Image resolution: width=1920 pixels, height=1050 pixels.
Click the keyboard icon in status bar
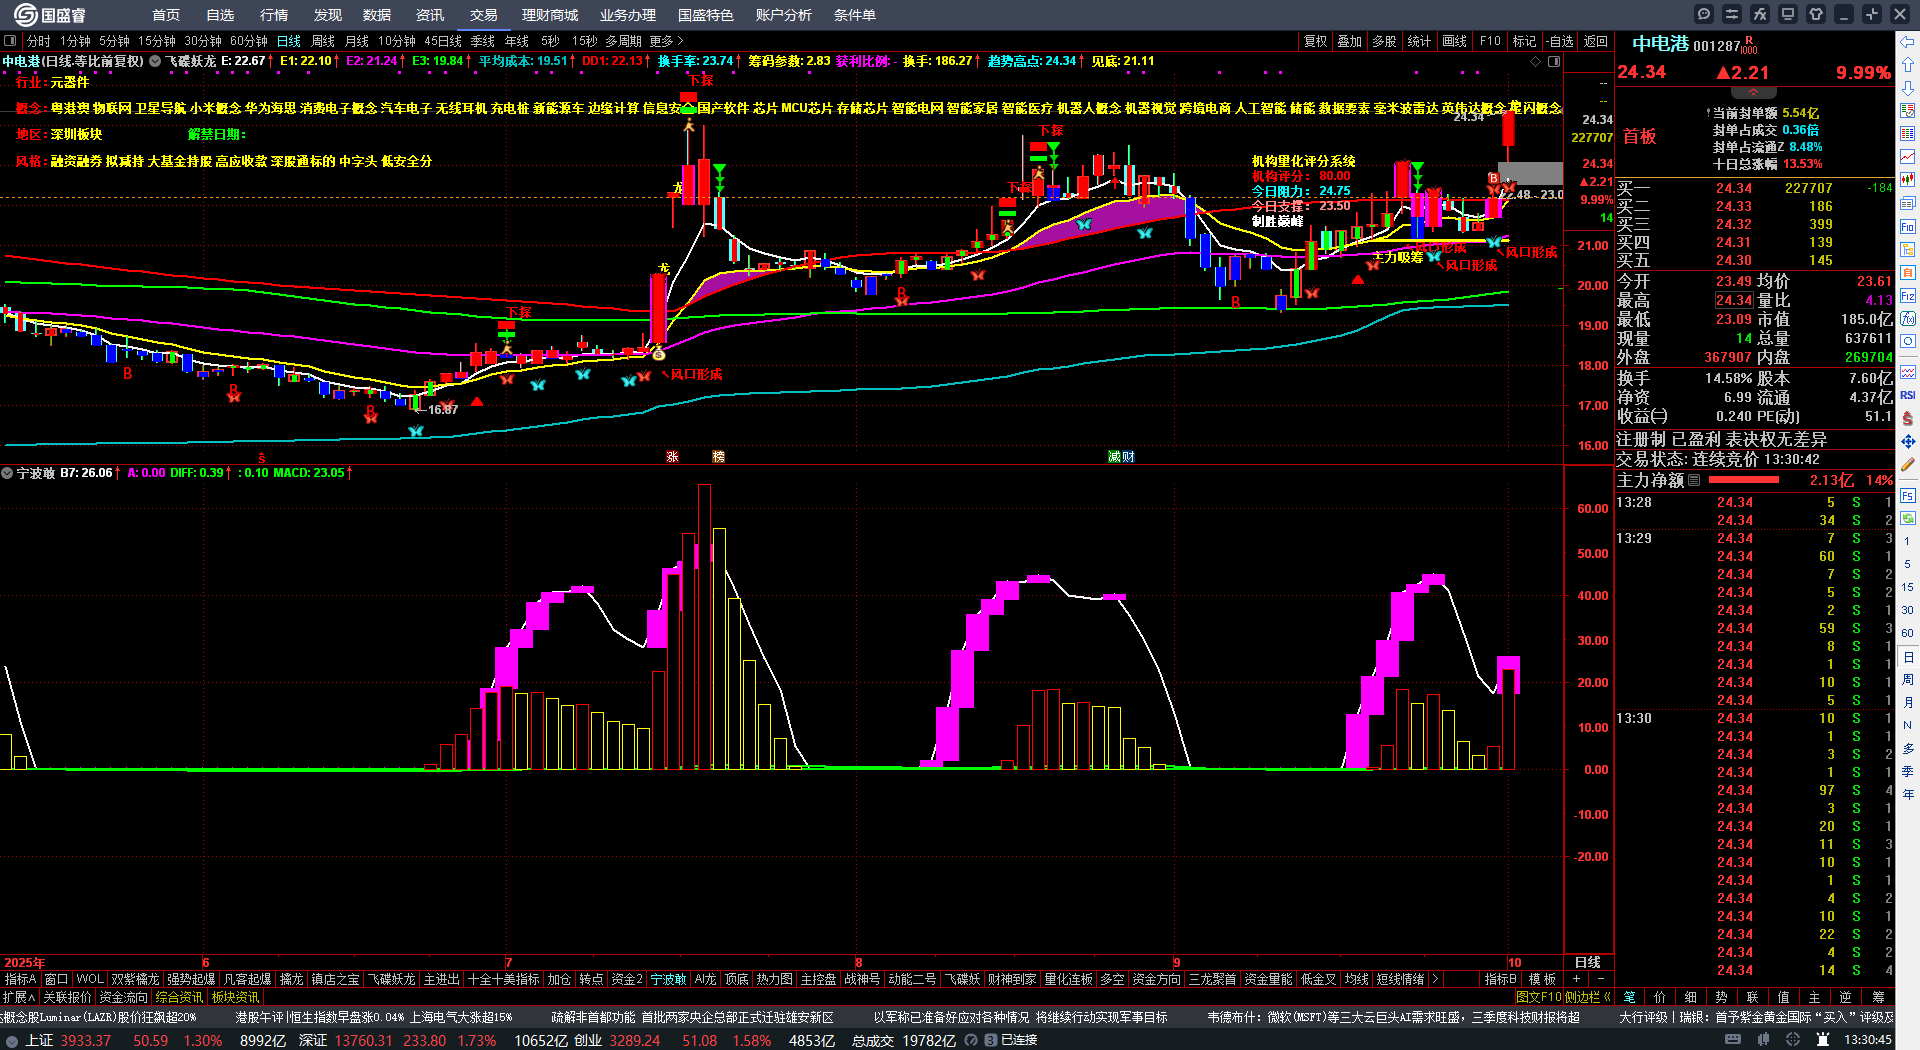[x=1733, y=1040]
